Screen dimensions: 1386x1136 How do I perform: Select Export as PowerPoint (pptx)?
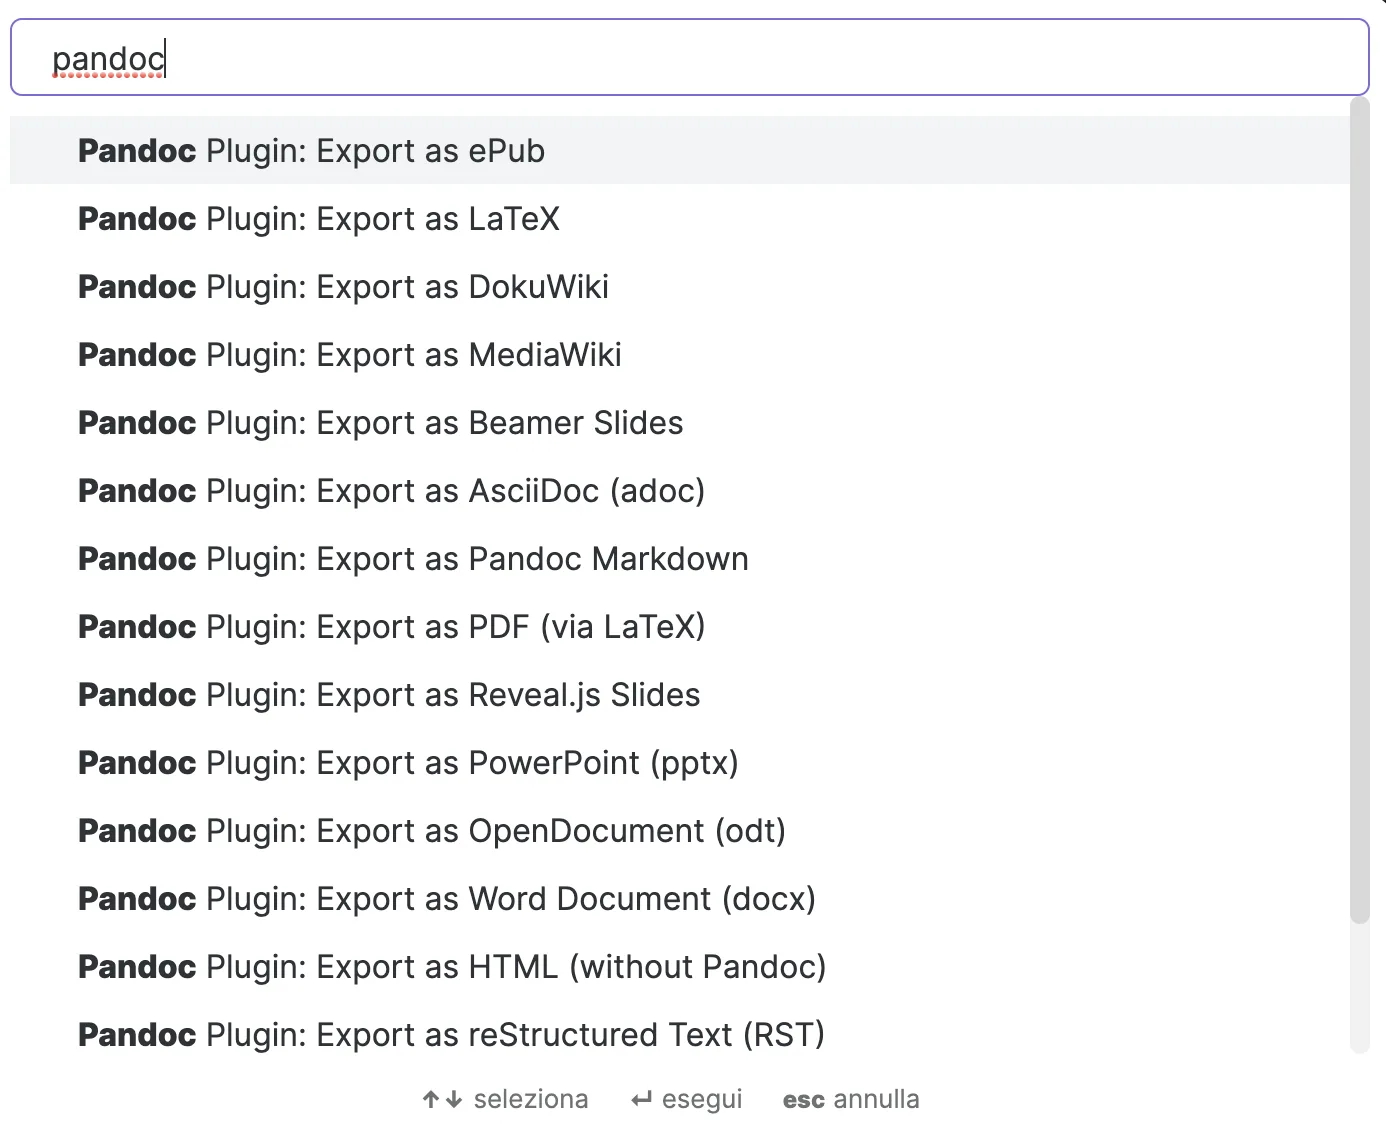(x=408, y=763)
